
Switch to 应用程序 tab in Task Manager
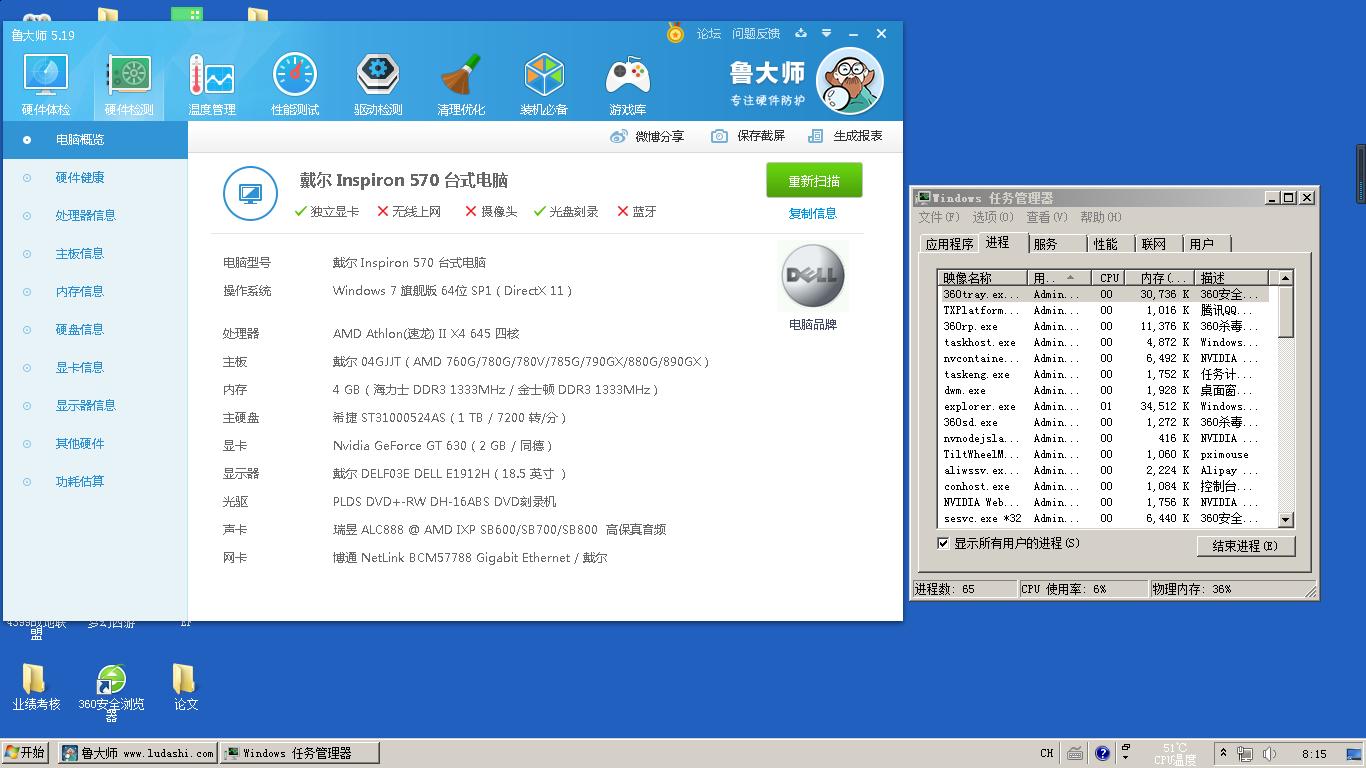coord(949,244)
